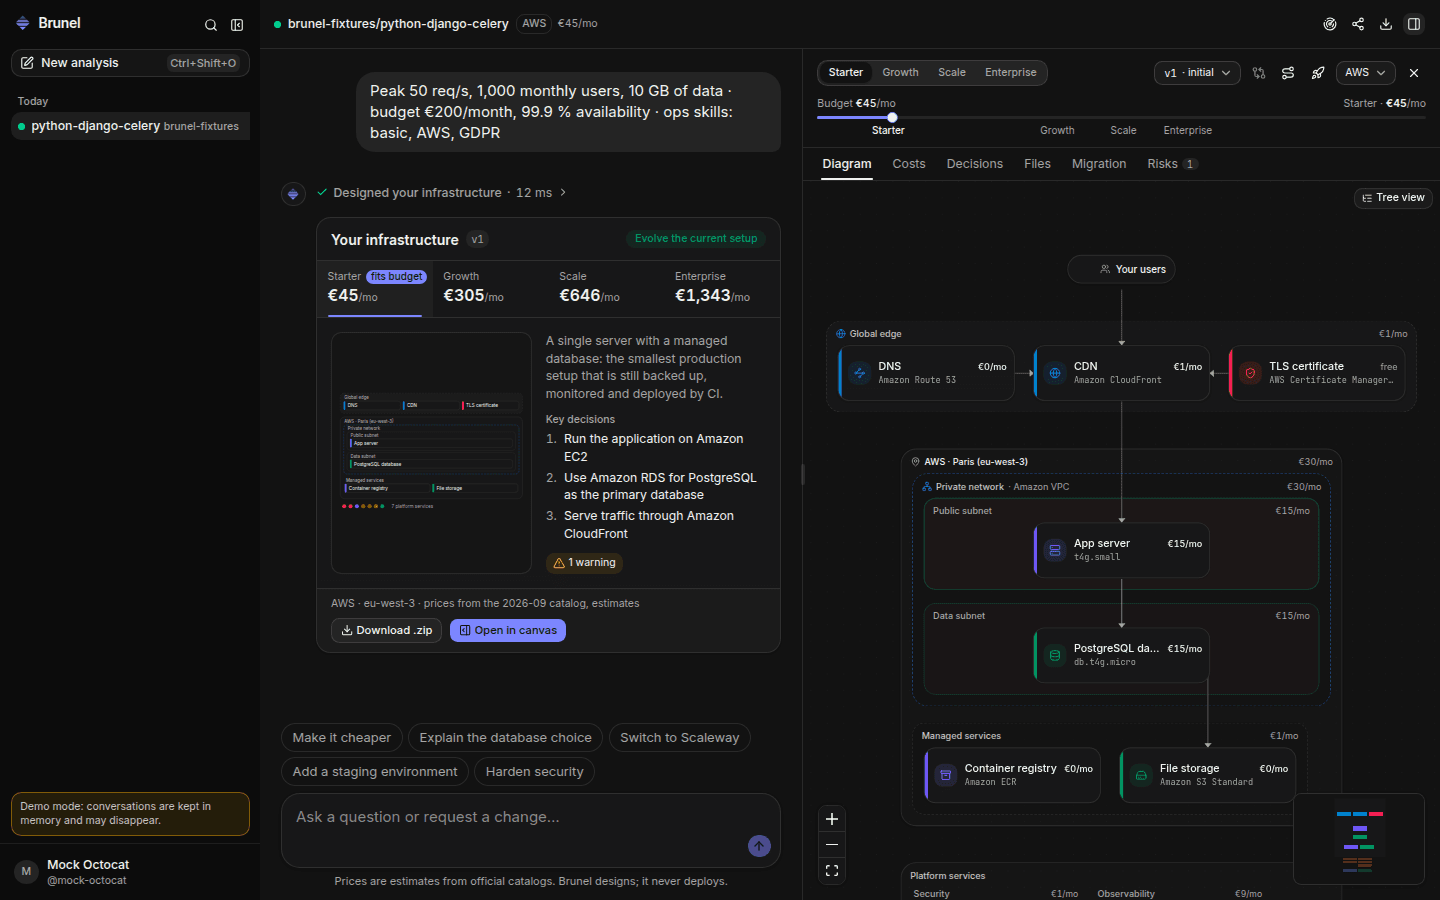Click the rocket icon in canvas toolbar
Viewport: 1440px width, 900px height.
[1318, 73]
